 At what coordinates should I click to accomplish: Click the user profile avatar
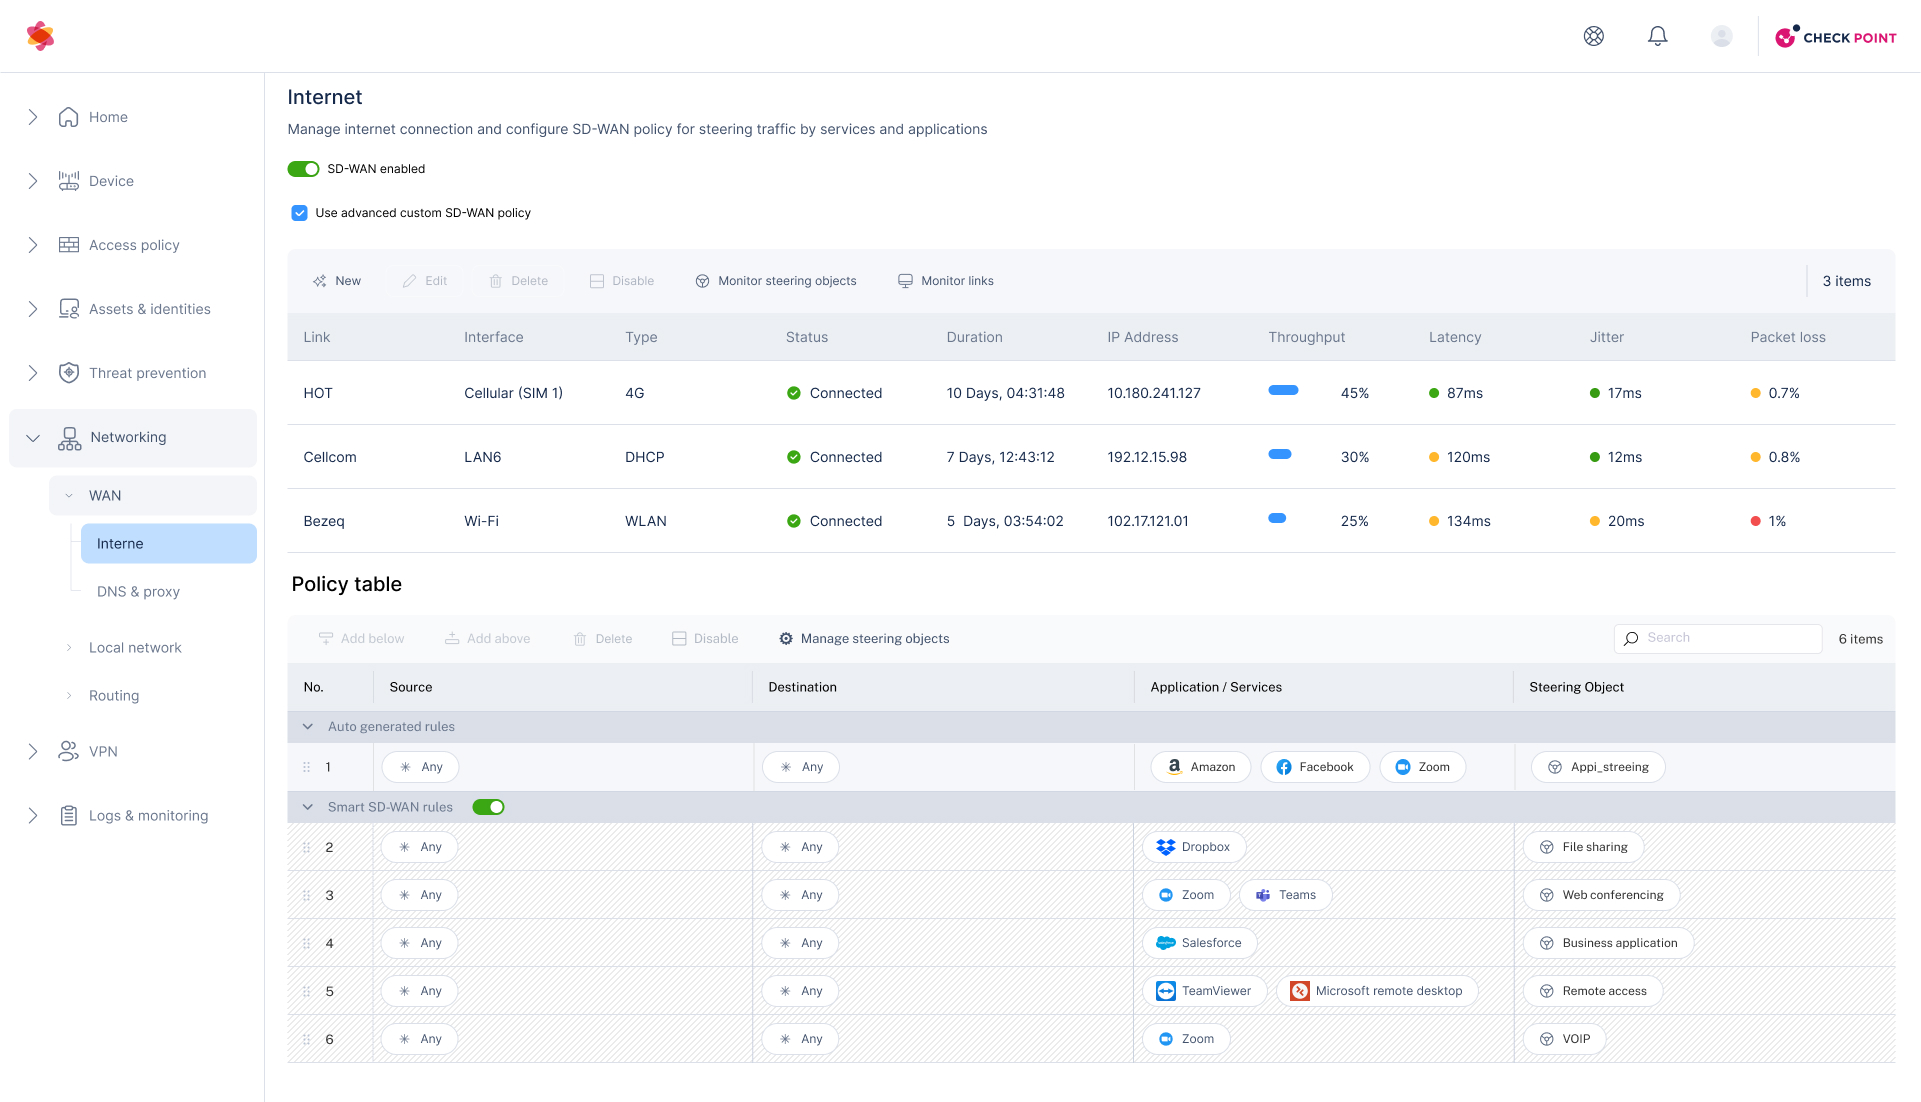tap(1721, 36)
